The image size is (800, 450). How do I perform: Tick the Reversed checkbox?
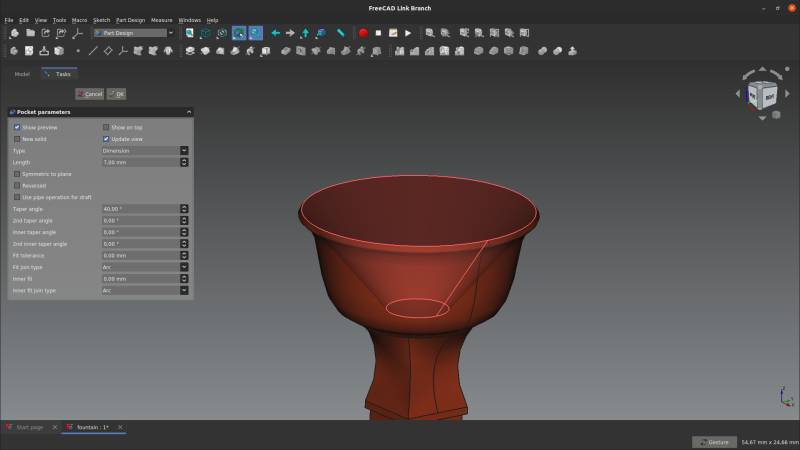coord(17,186)
